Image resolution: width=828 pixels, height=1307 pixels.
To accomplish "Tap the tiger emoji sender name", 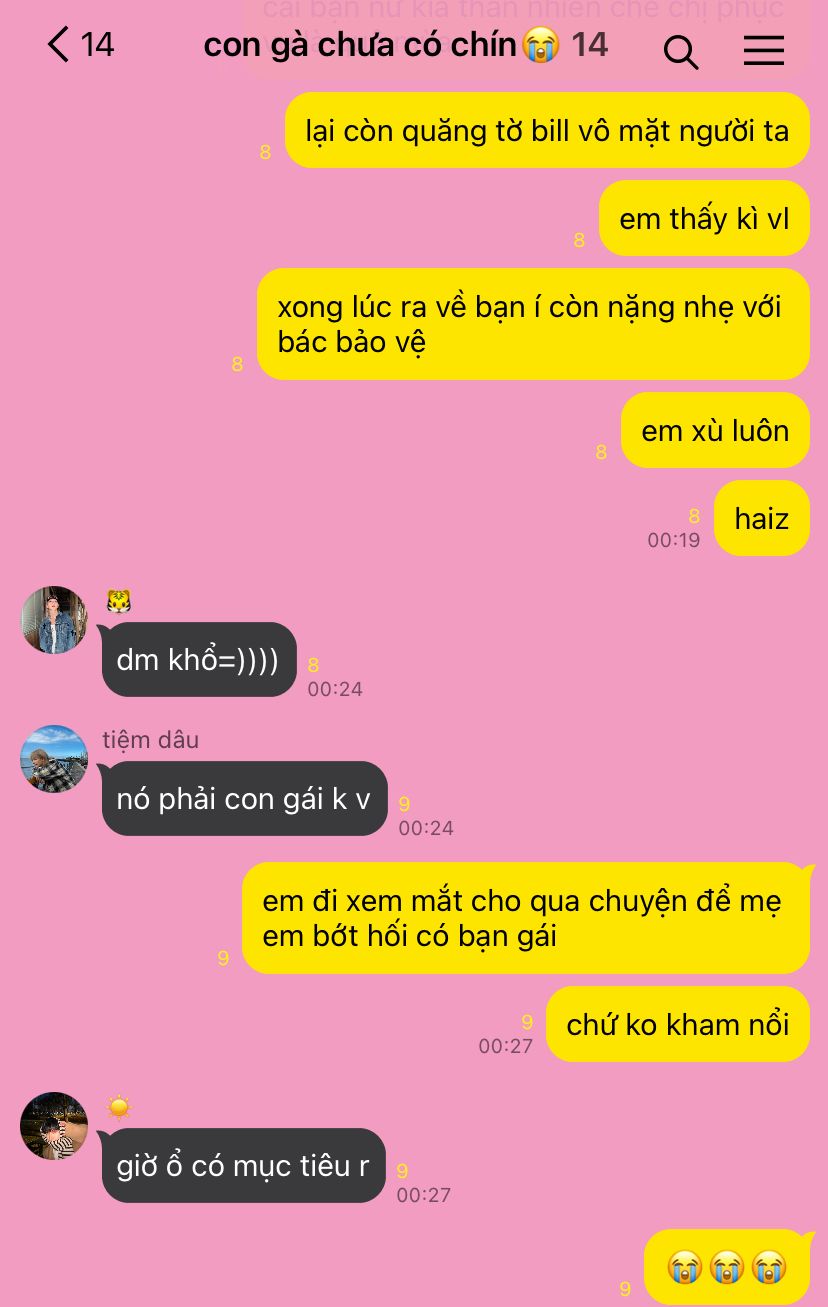I will point(119,601).
